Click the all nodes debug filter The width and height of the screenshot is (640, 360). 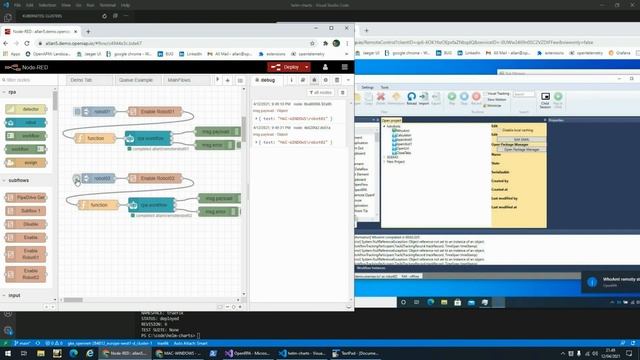point(321,93)
